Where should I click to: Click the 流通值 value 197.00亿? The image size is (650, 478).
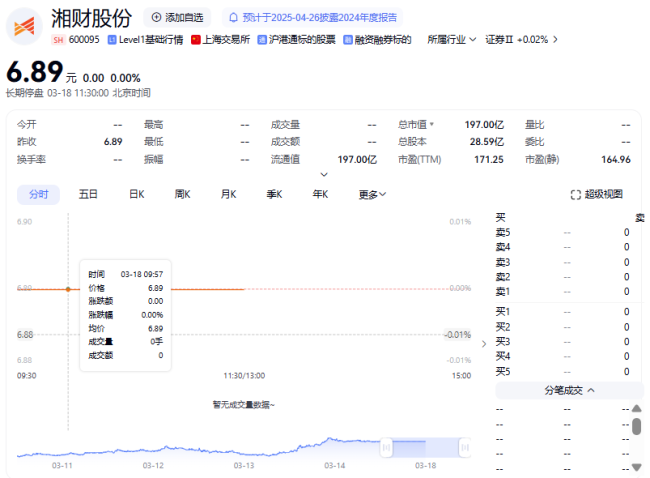coord(357,160)
